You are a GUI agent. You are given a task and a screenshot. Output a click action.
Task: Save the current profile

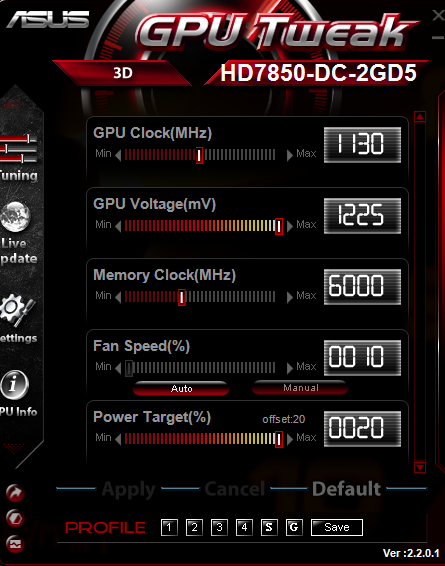click(x=337, y=527)
